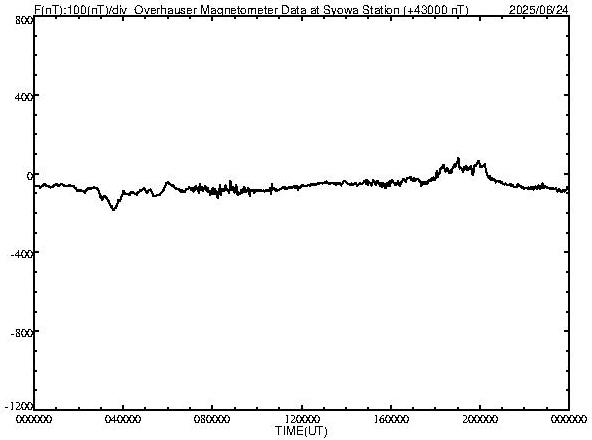Click the rightmost 000000 time label
The height and width of the screenshot is (440, 592).
569,419
